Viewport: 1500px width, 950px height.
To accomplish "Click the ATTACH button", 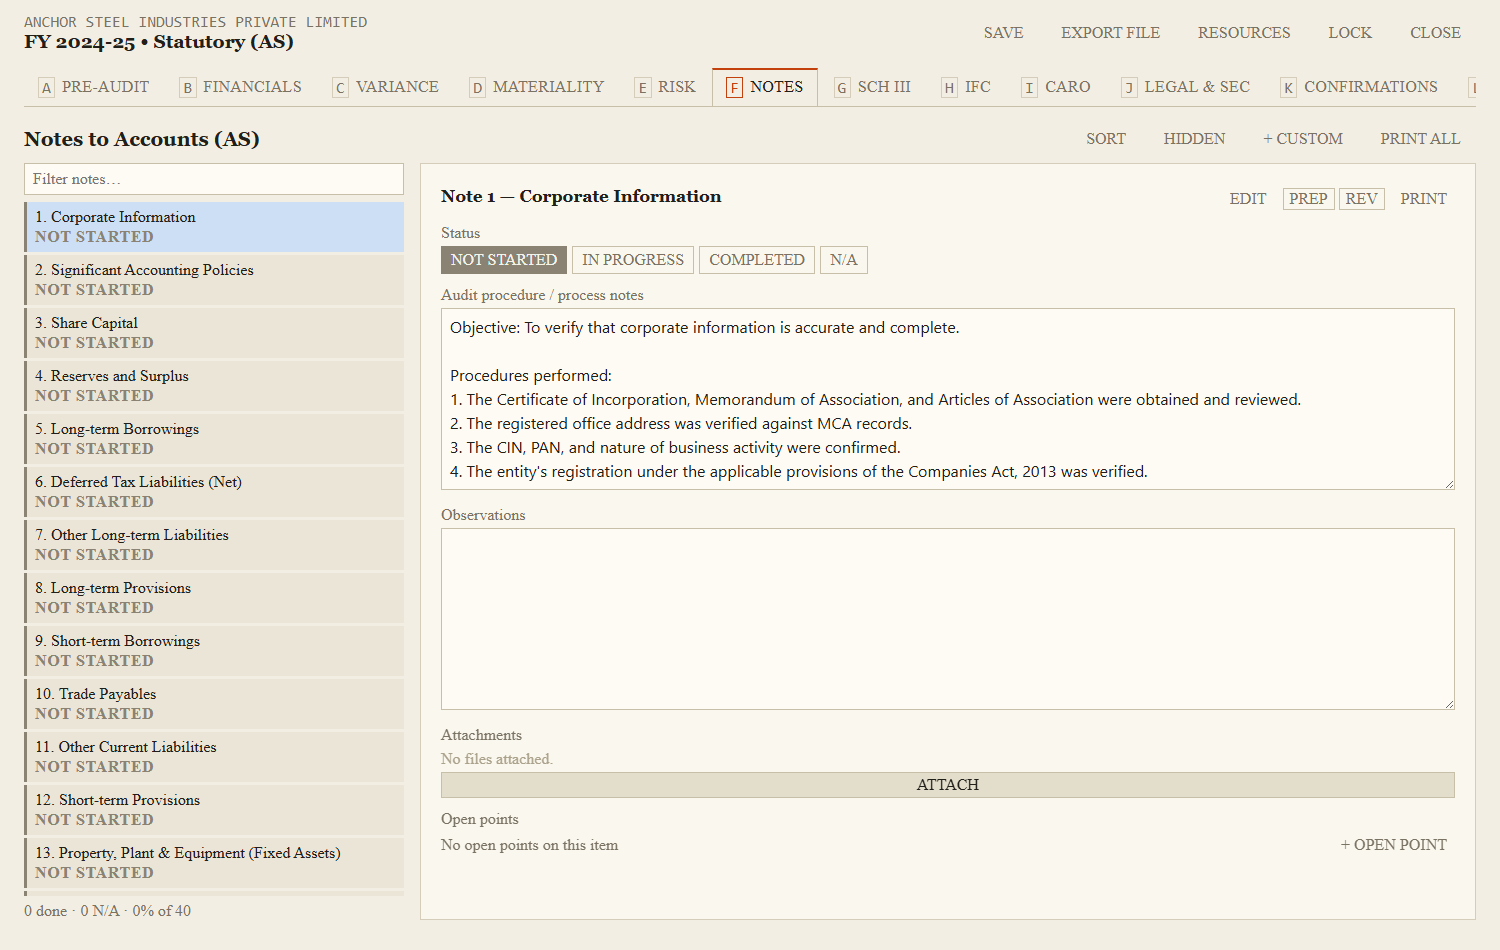I will tap(948, 785).
